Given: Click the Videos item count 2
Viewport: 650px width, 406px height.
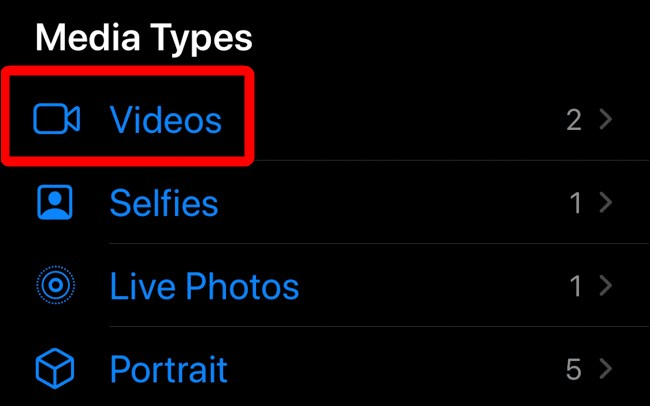Looking at the screenshot, I should click(x=573, y=121).
